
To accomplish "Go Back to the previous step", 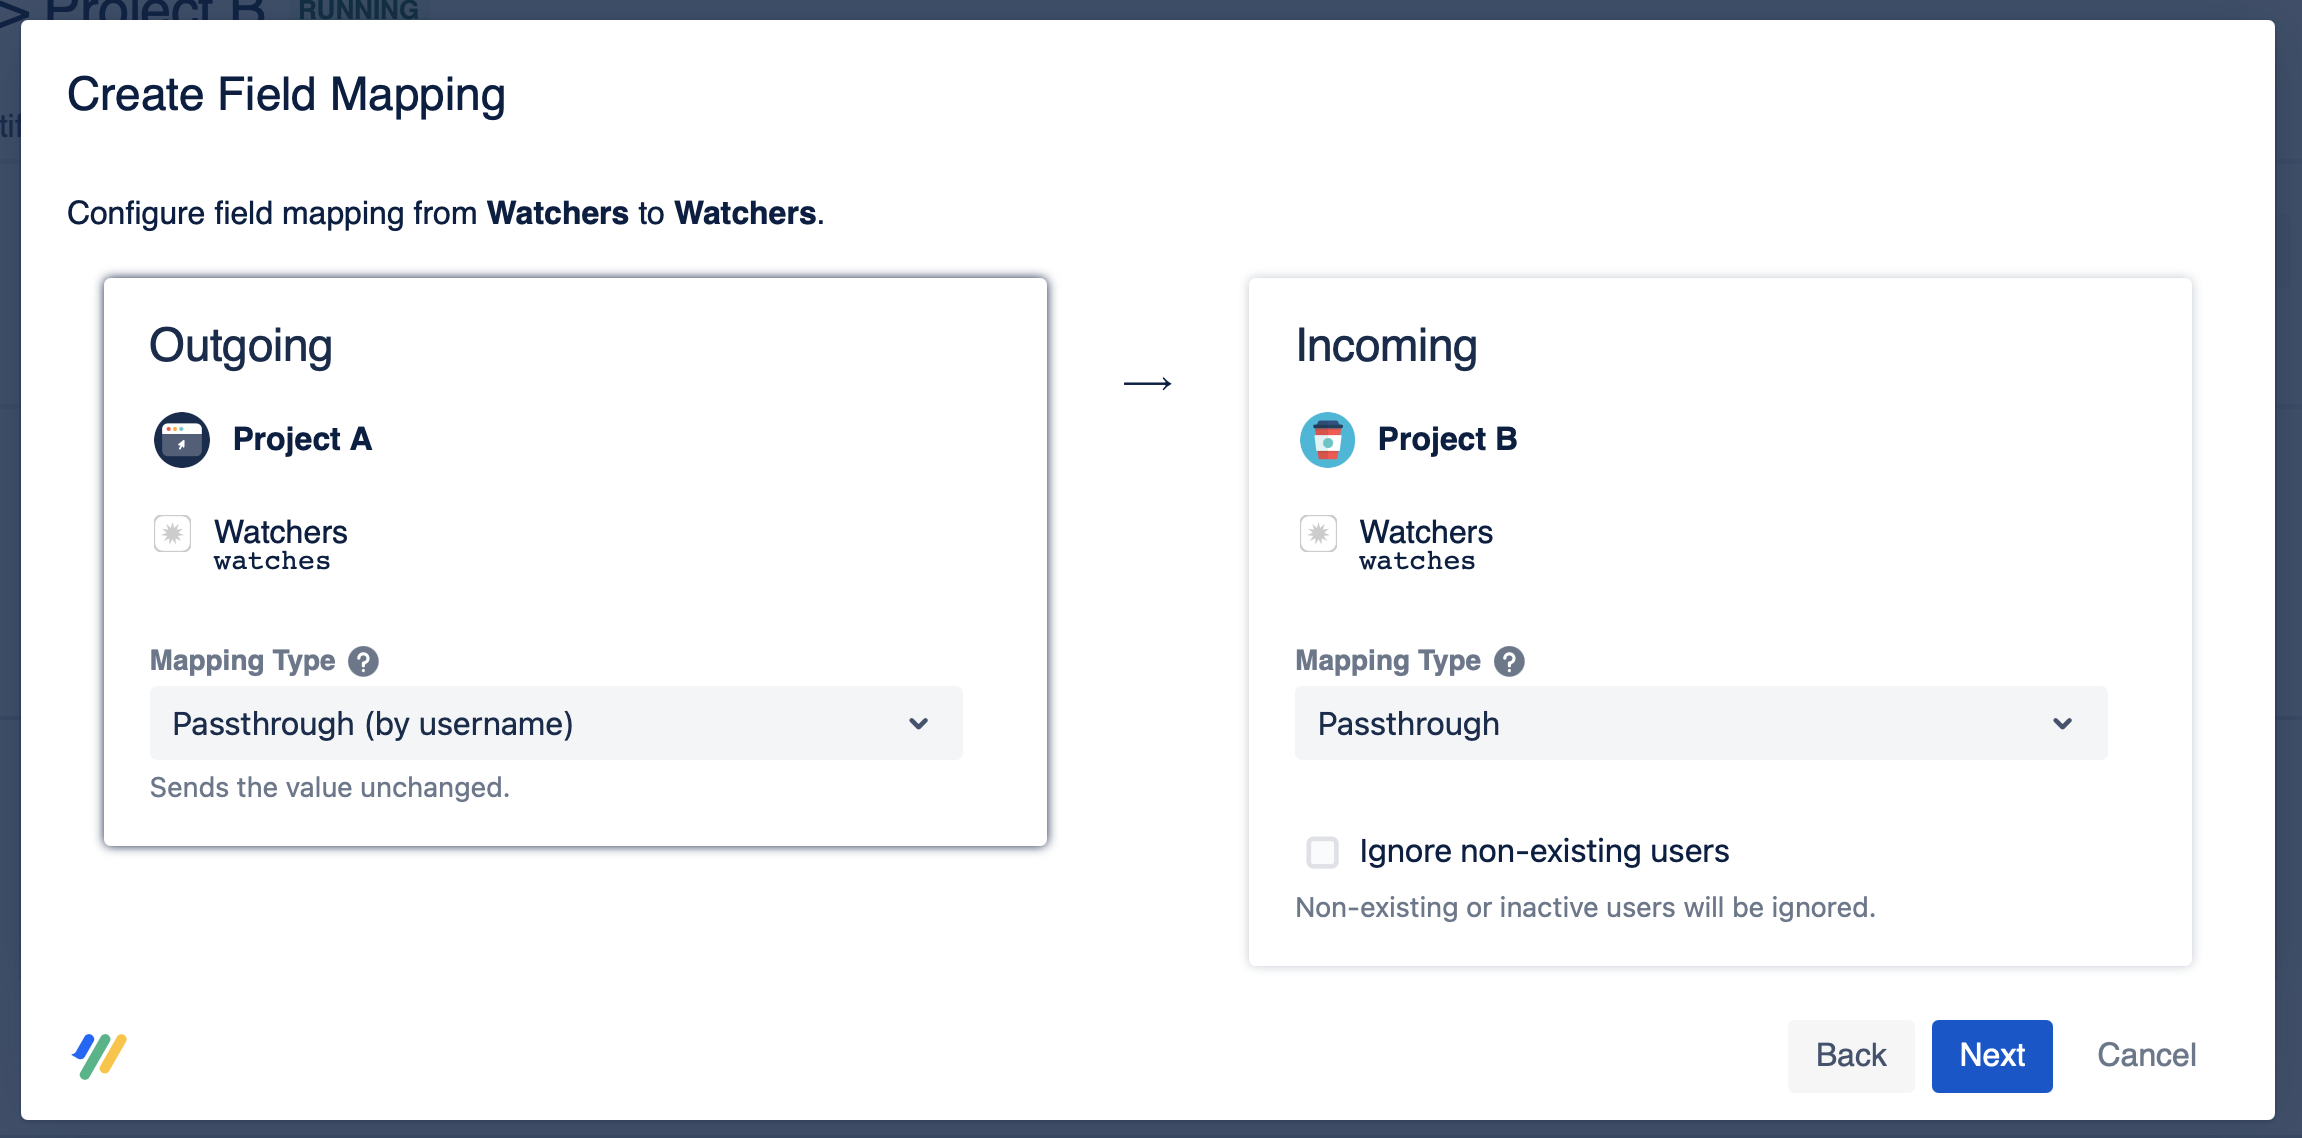I will (x=1850, y=1056).
